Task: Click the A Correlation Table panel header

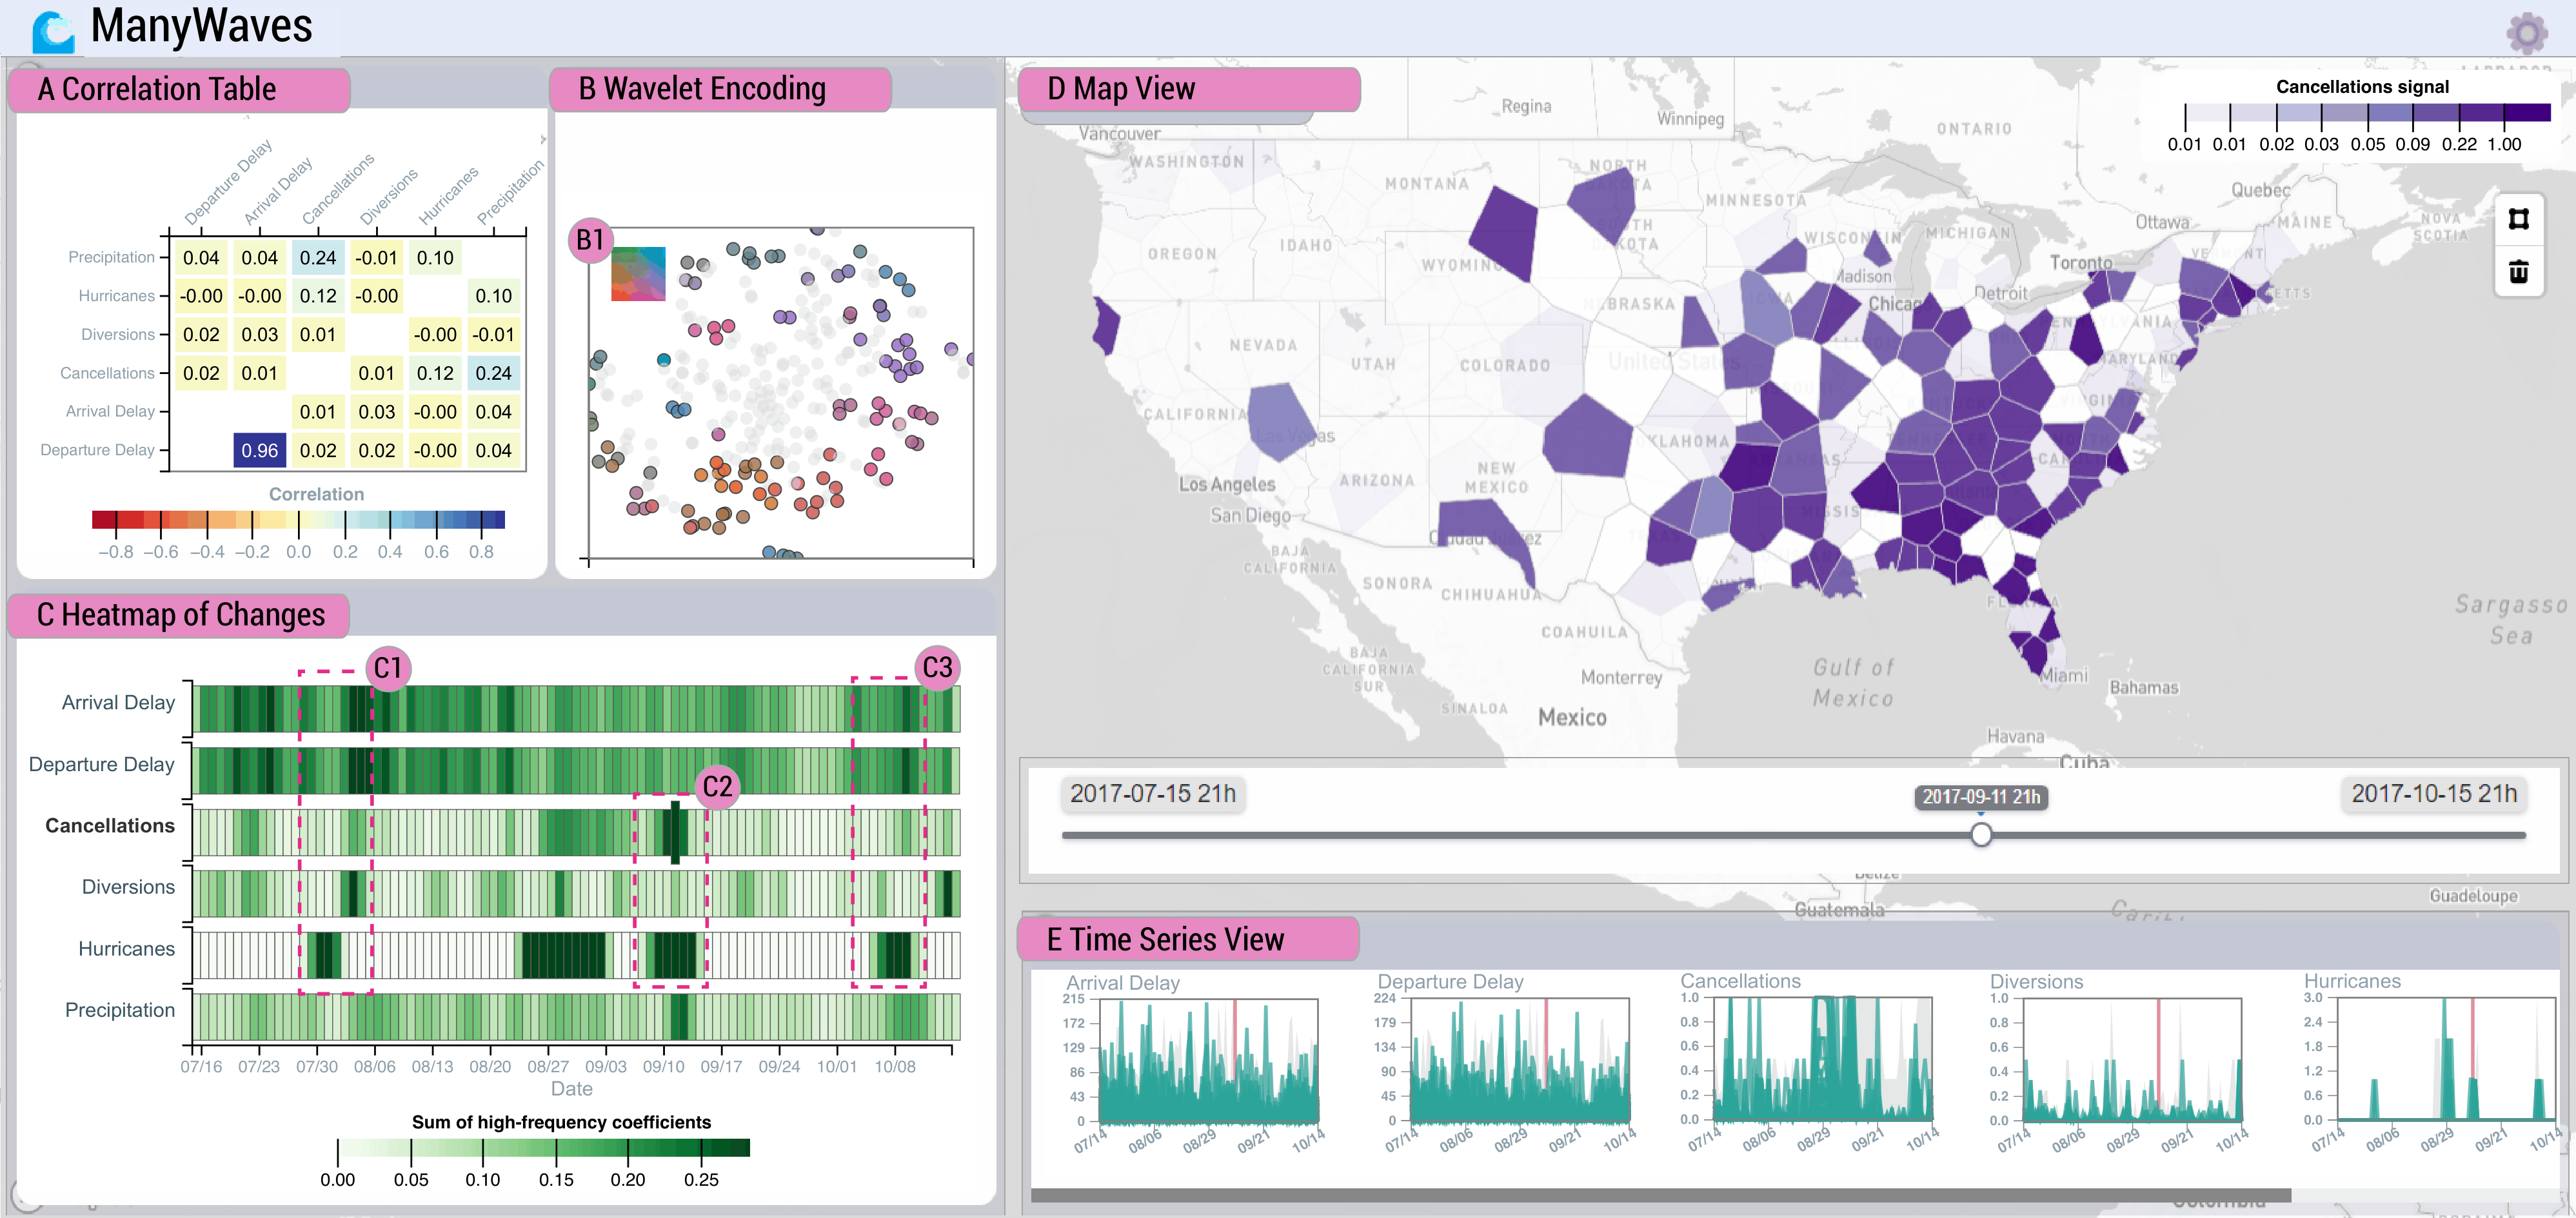Action: tap(179, 89)
